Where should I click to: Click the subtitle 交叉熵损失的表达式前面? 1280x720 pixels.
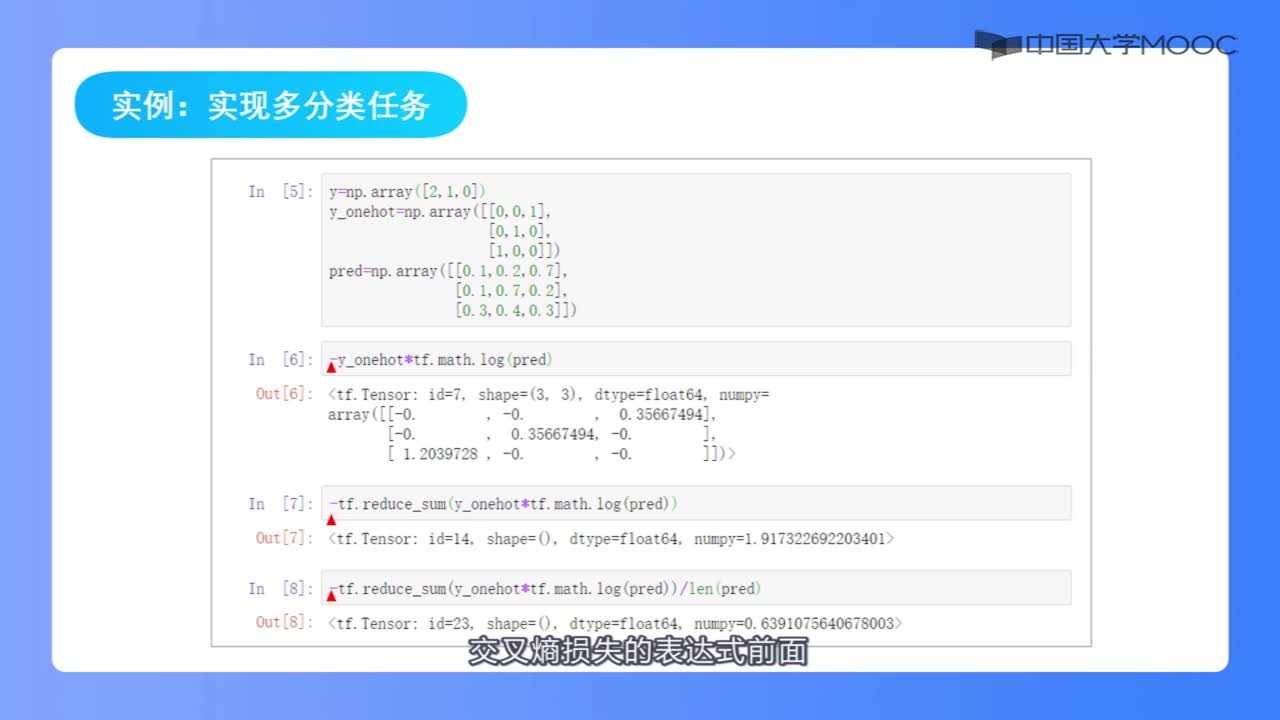[639, 652]
